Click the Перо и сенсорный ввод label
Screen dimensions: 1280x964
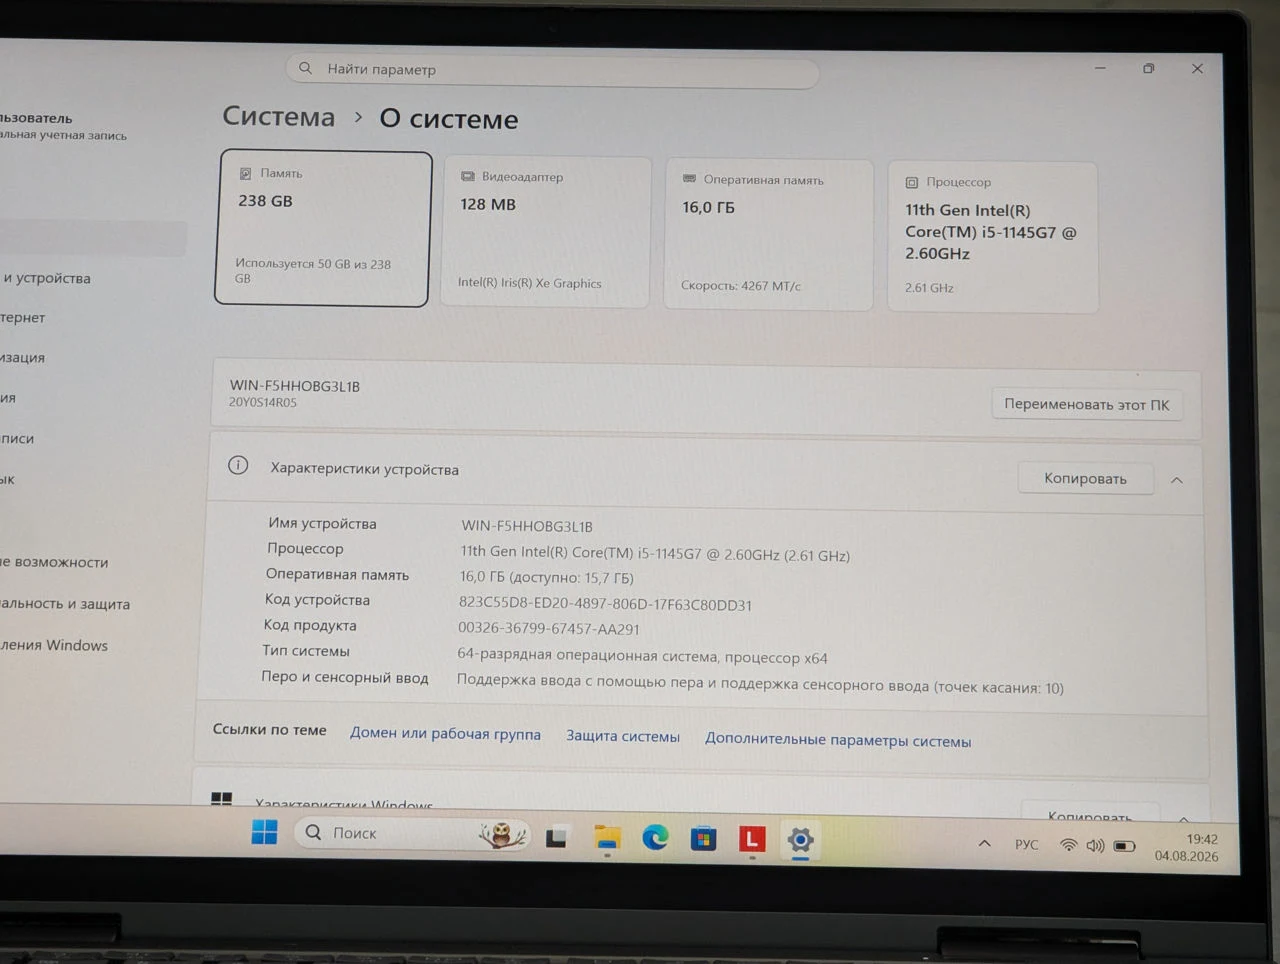pyautogui.click(x=345, y=677)
